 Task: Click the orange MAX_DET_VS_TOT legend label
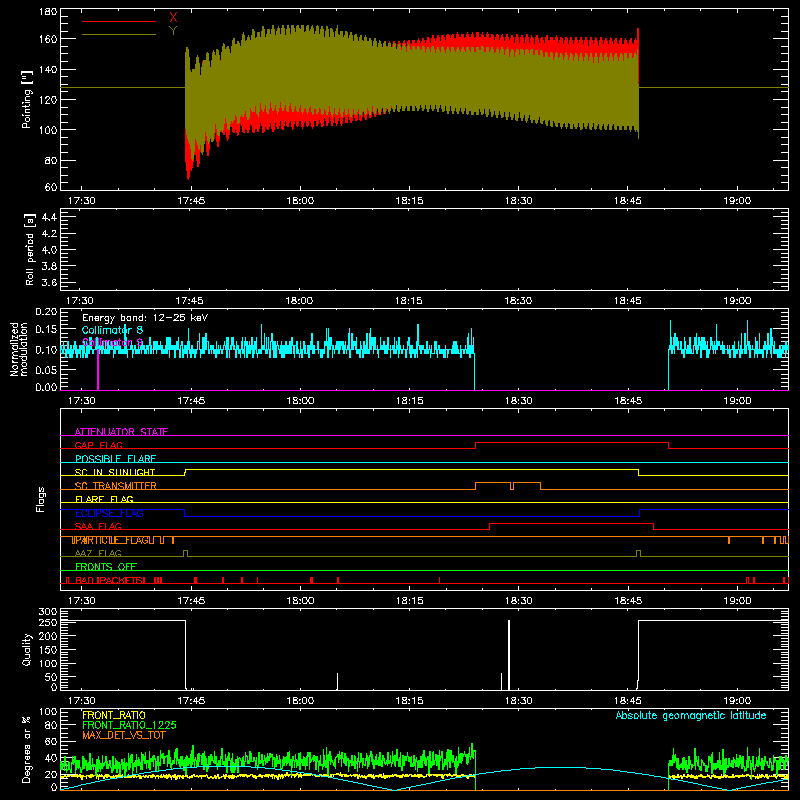[124, 735]
